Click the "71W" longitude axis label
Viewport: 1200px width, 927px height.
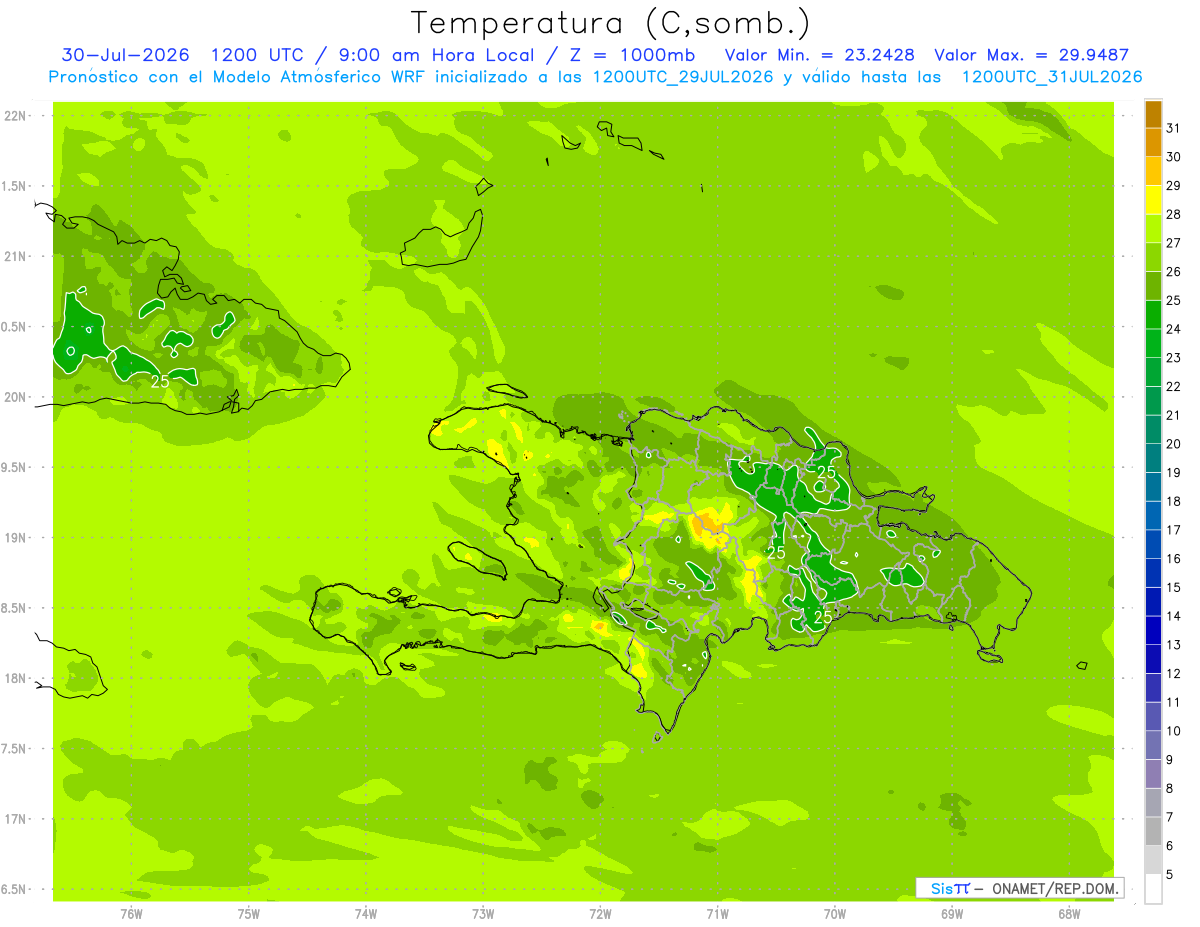tap(717, 914)
